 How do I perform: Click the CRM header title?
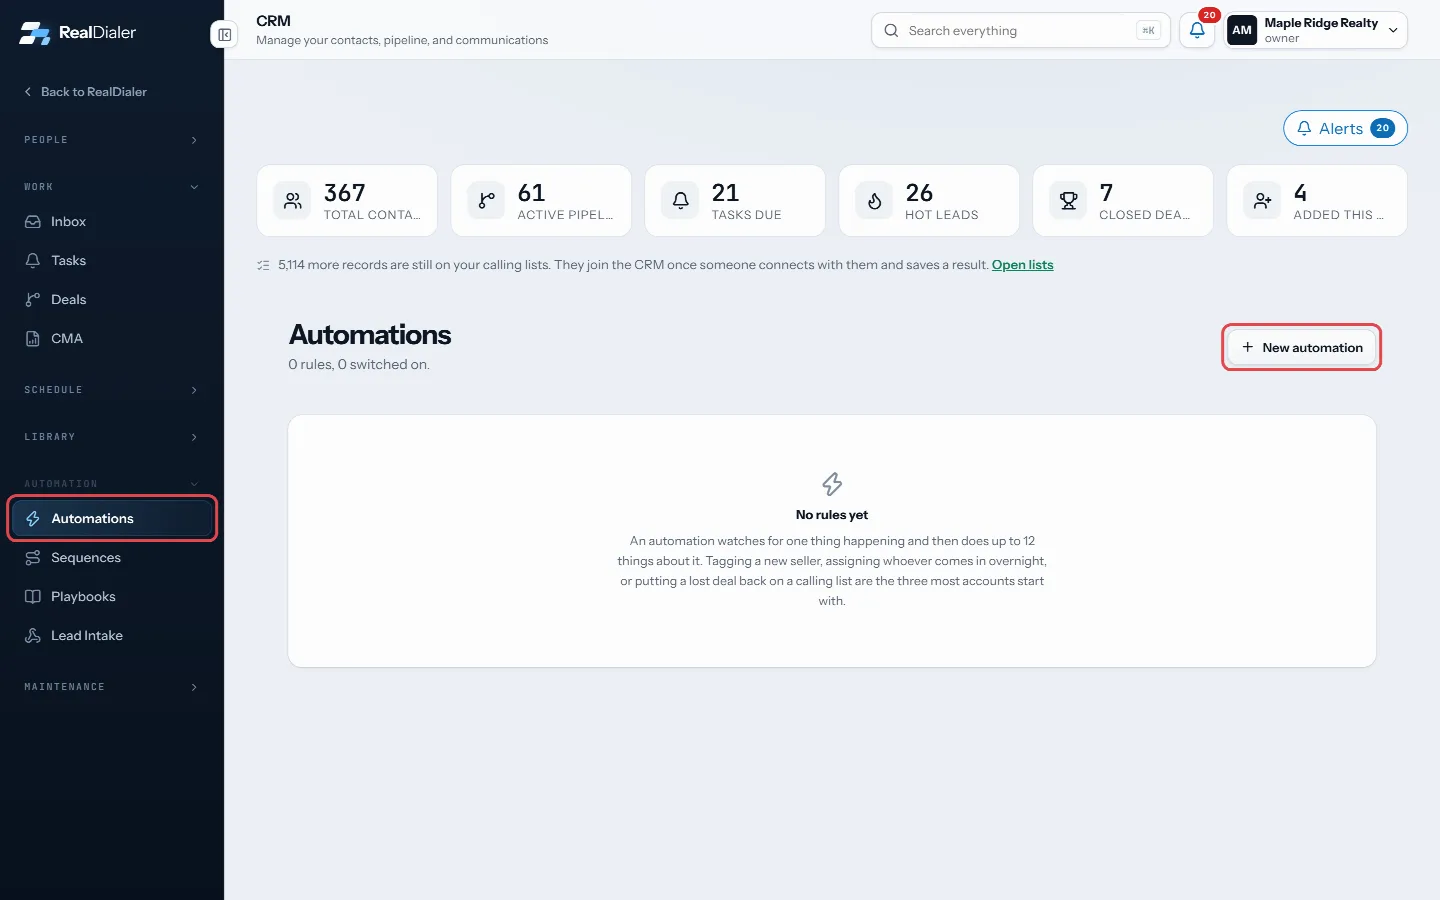(x=273, y=21)
